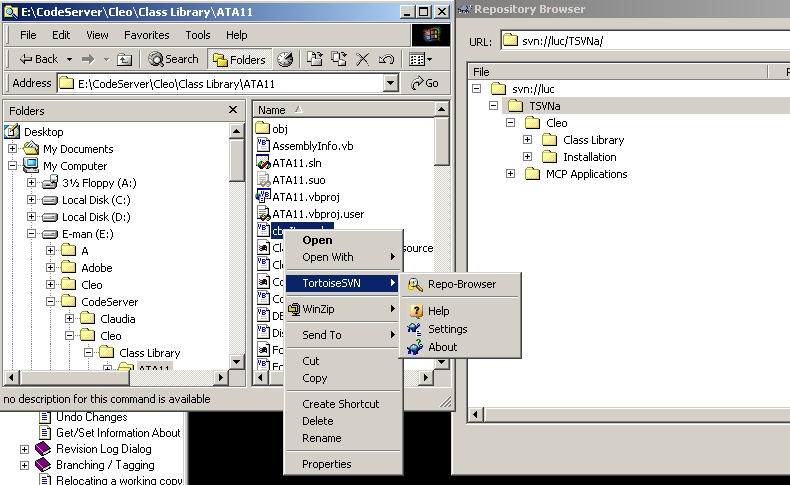Open the Tools menu in Explorer
The height and width of the screenshot is (485, 790).
(198, 35)
